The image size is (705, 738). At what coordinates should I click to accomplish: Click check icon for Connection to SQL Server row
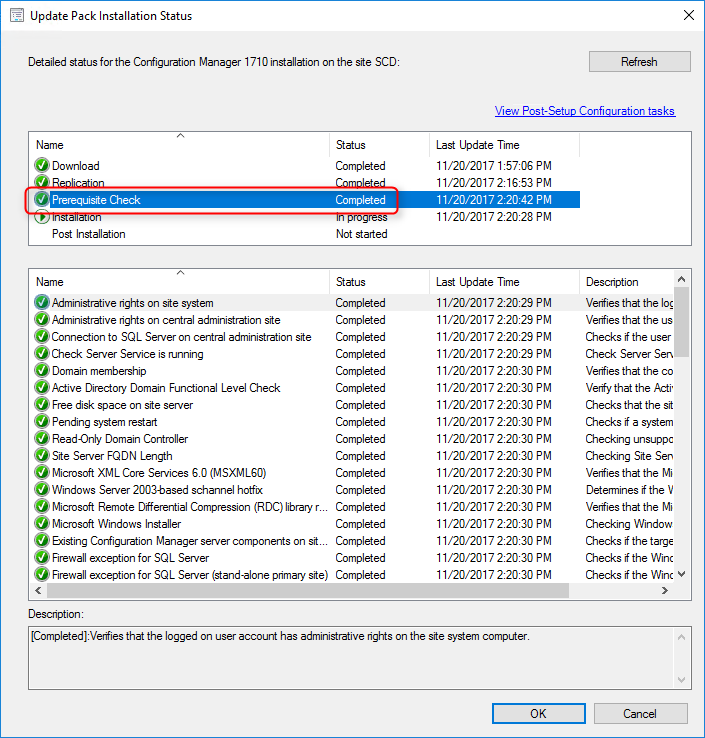[x=42, y=337]
